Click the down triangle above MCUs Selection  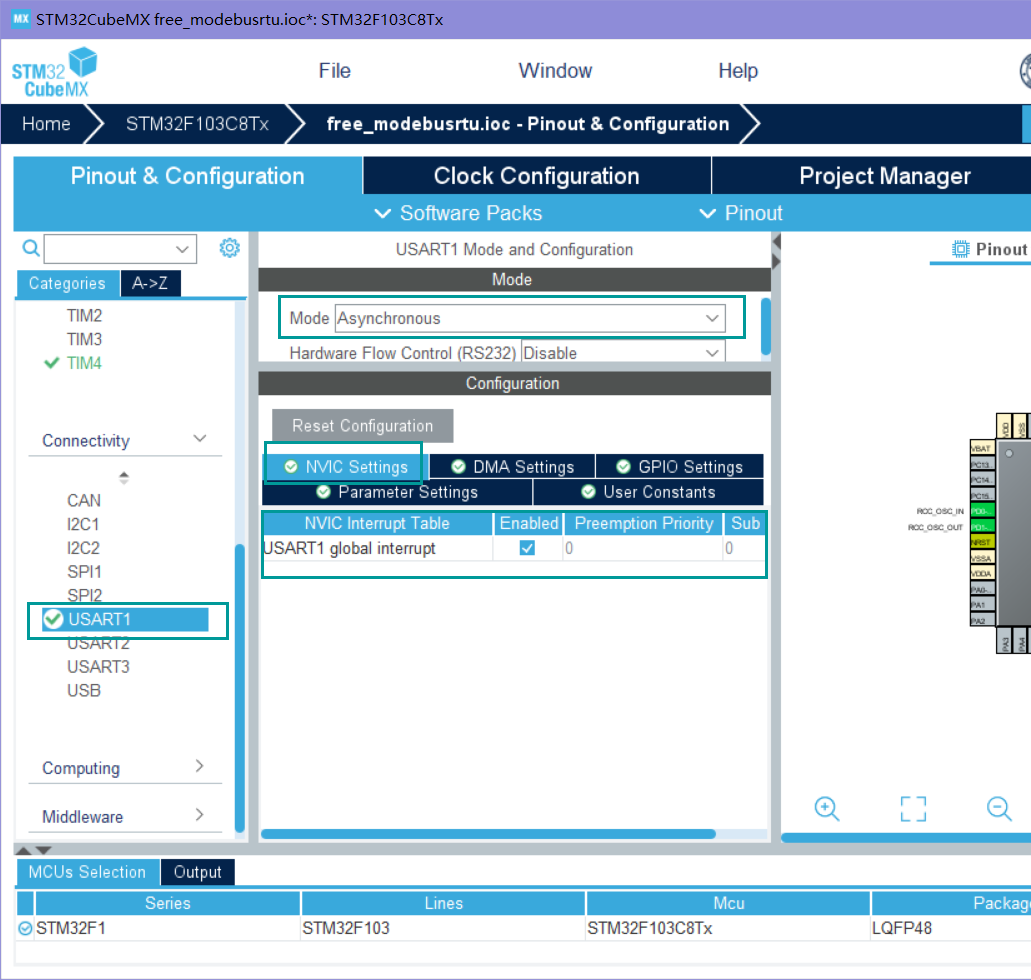tap(43, 850)
